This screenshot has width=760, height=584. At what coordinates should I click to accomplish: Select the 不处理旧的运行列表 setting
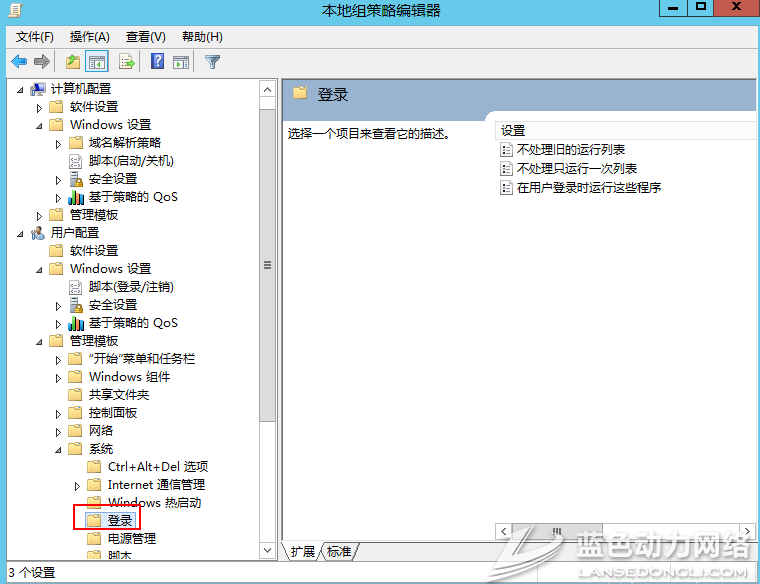tap(570, 150)
